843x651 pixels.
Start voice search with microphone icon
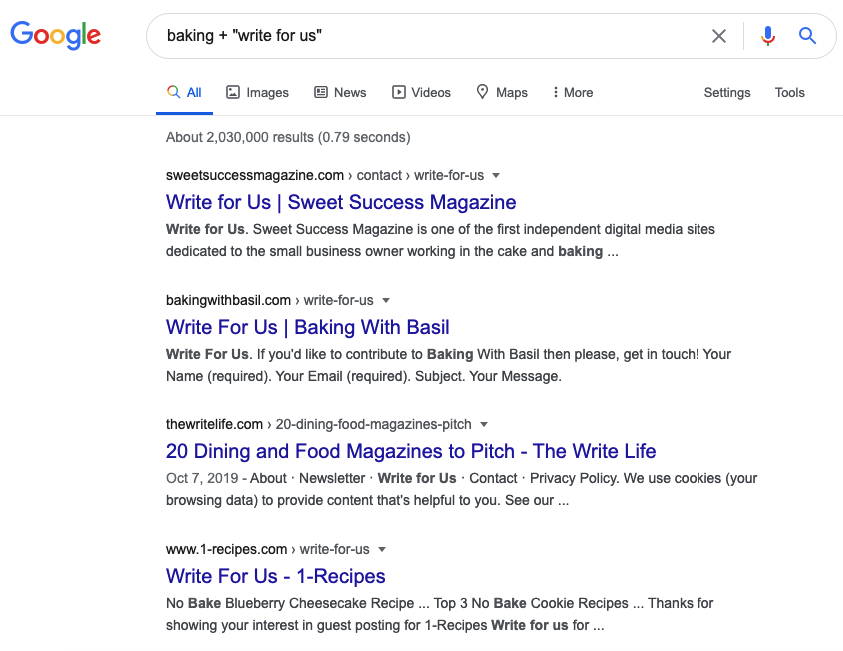(768, 36)
